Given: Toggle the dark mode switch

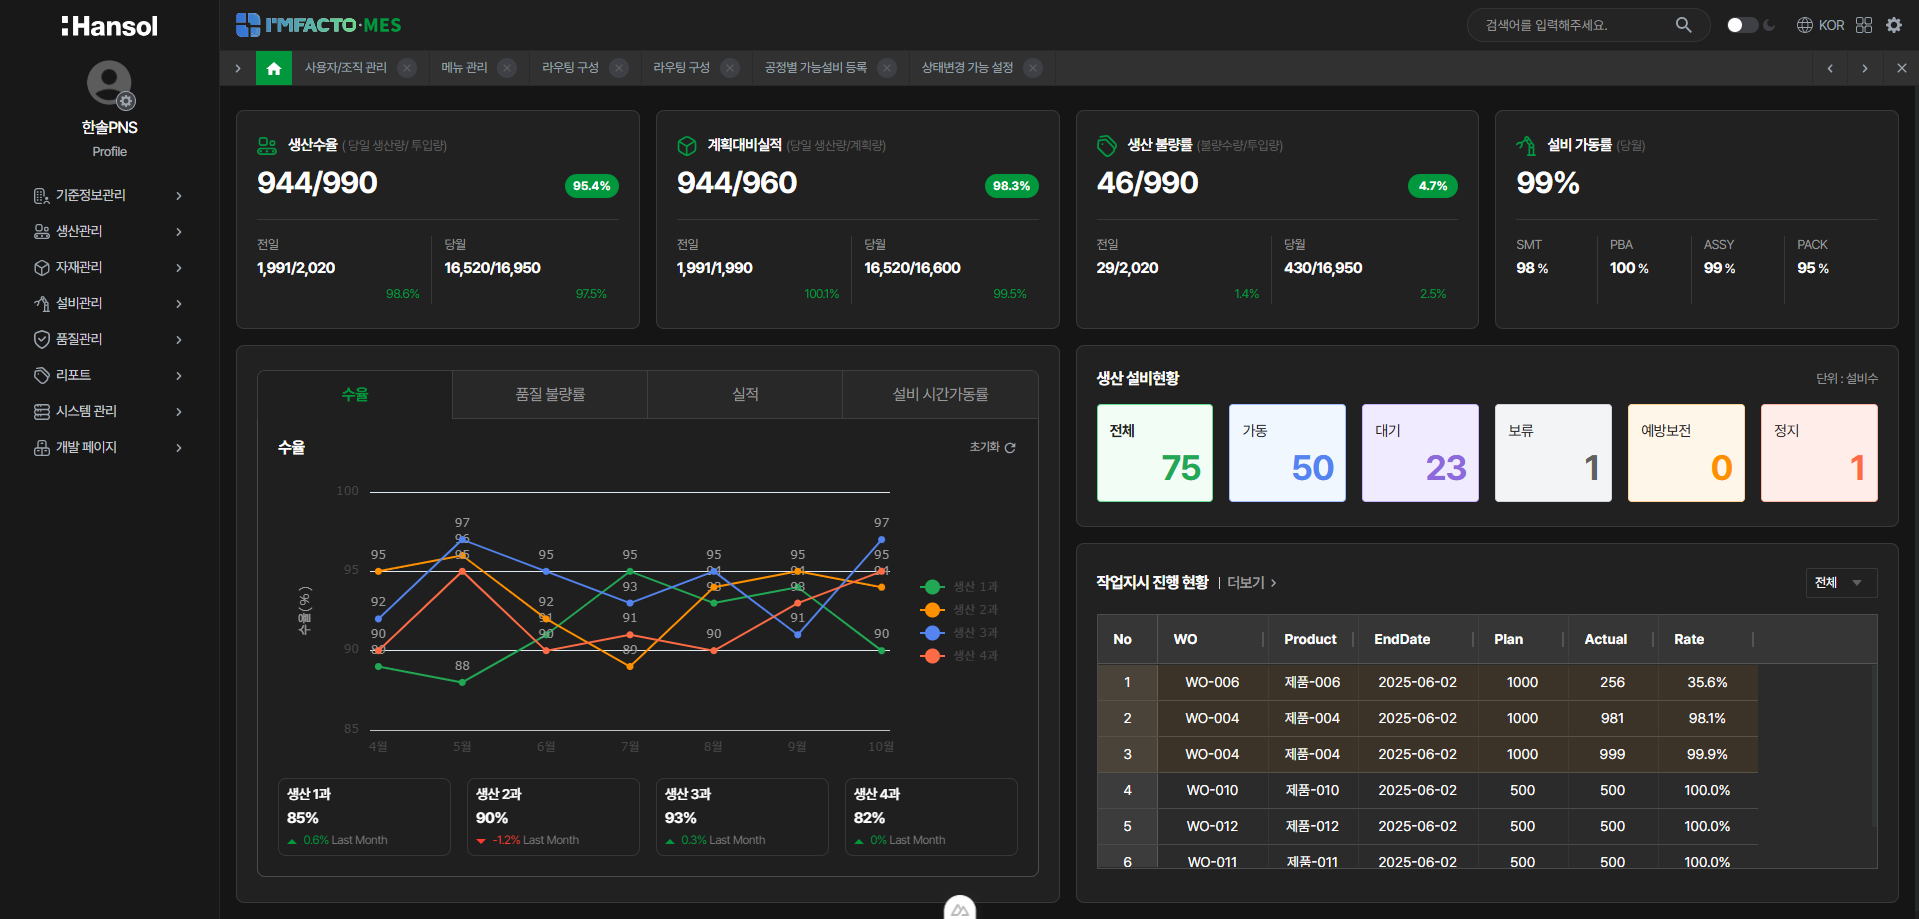Looking at the screenshot, I should pos(1743,25).
